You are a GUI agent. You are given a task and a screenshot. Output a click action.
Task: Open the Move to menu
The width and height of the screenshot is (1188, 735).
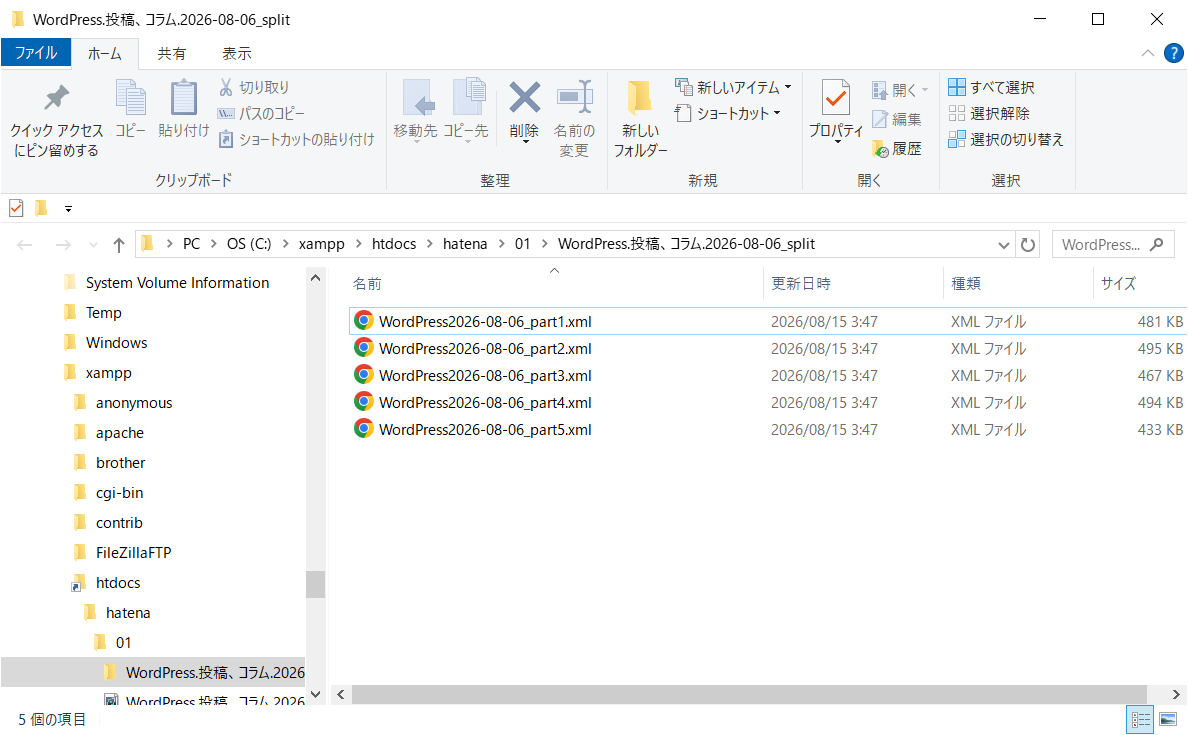tap(415, 111)
